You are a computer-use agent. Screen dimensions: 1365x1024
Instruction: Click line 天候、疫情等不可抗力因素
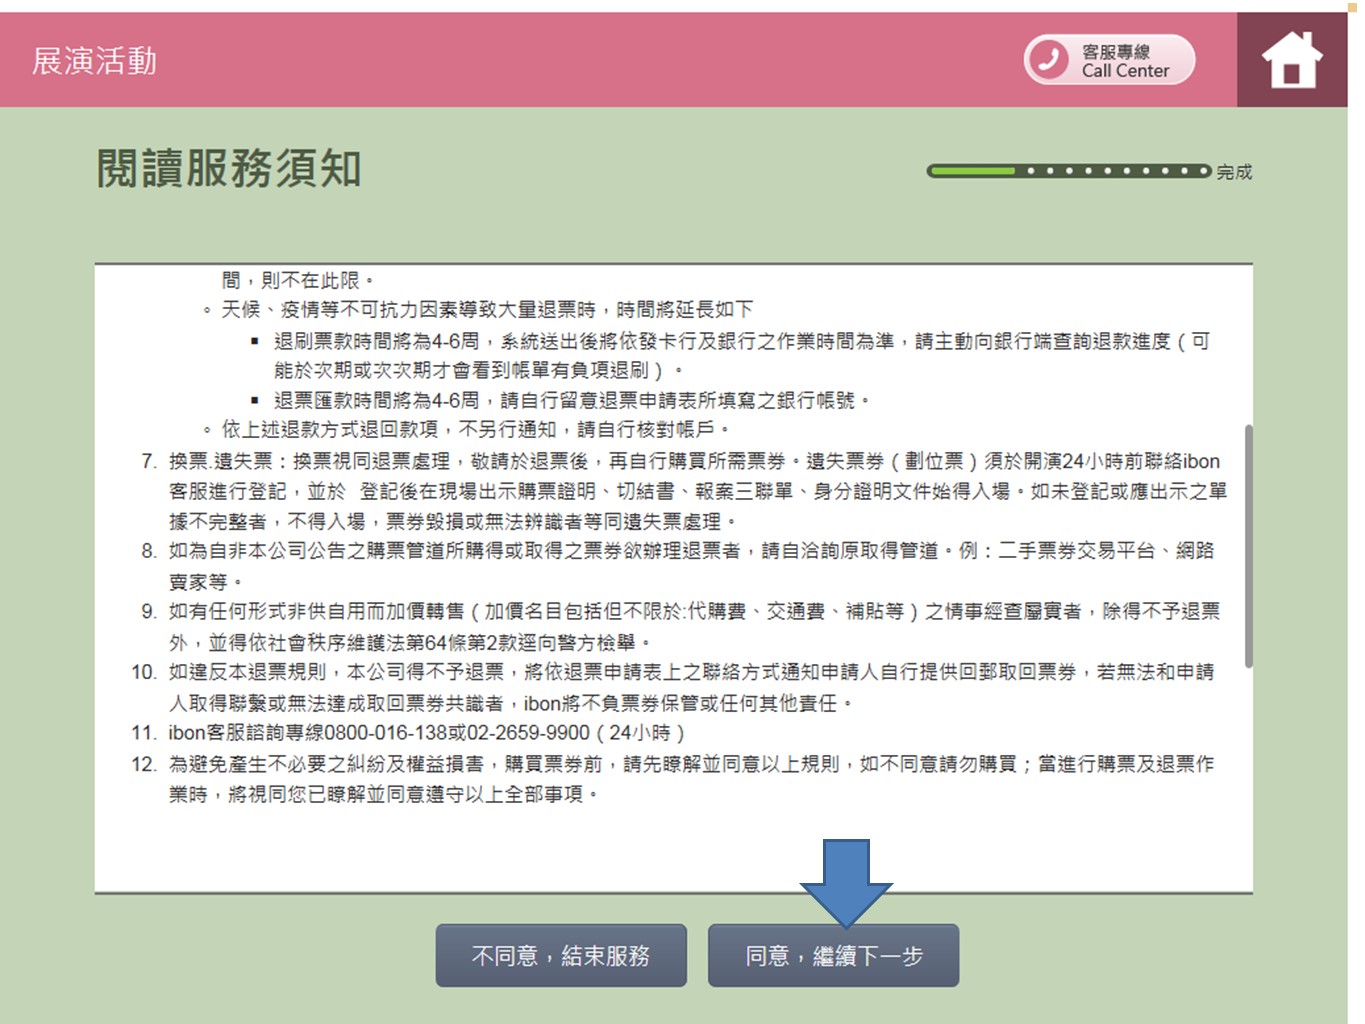click(x=487, y=310)
